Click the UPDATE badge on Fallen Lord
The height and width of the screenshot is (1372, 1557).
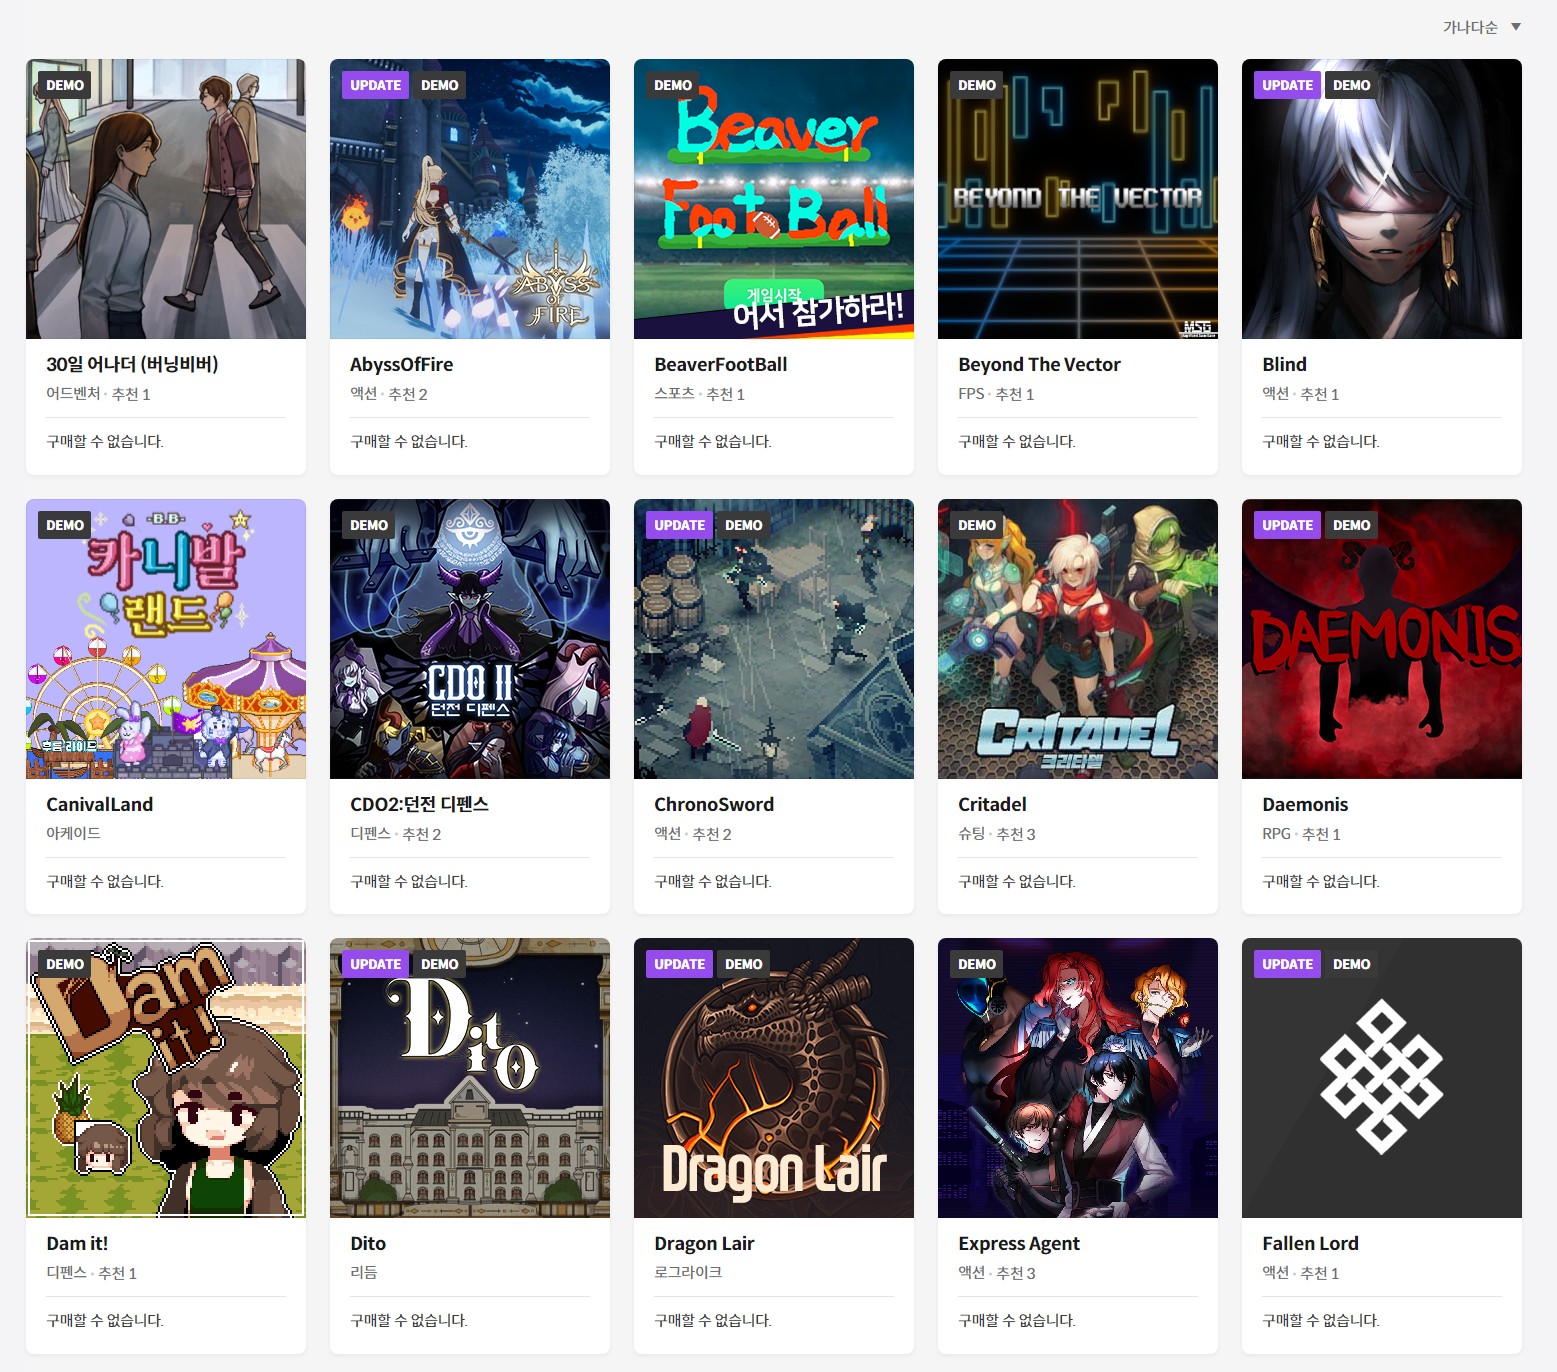click(1287, 964)
